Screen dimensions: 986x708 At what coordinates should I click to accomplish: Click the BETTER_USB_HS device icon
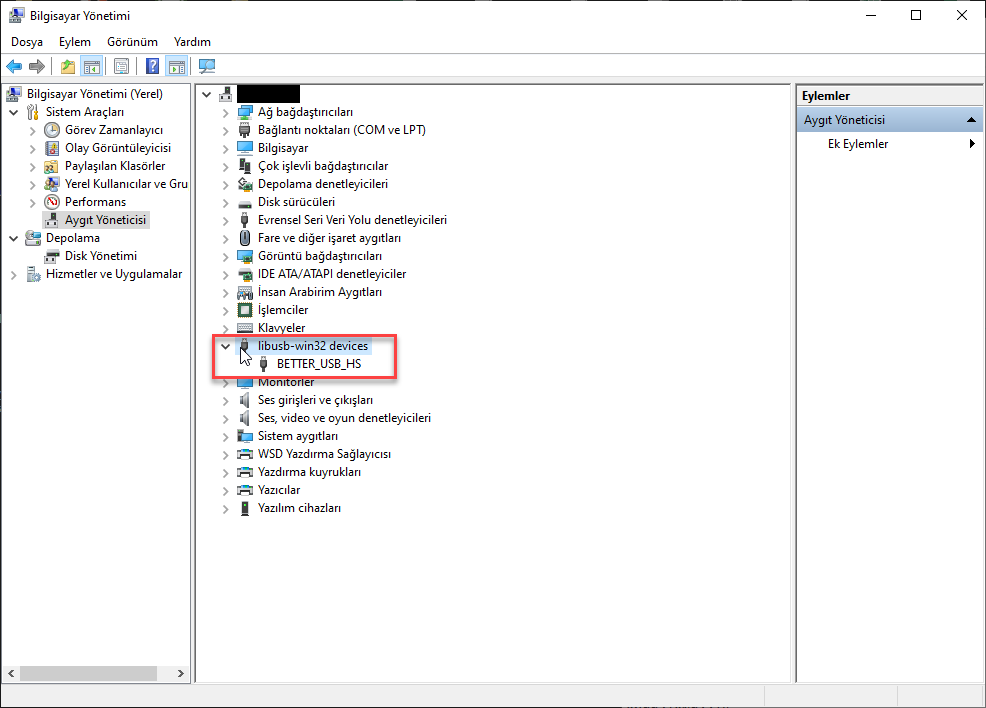click(x=263, y=364)
